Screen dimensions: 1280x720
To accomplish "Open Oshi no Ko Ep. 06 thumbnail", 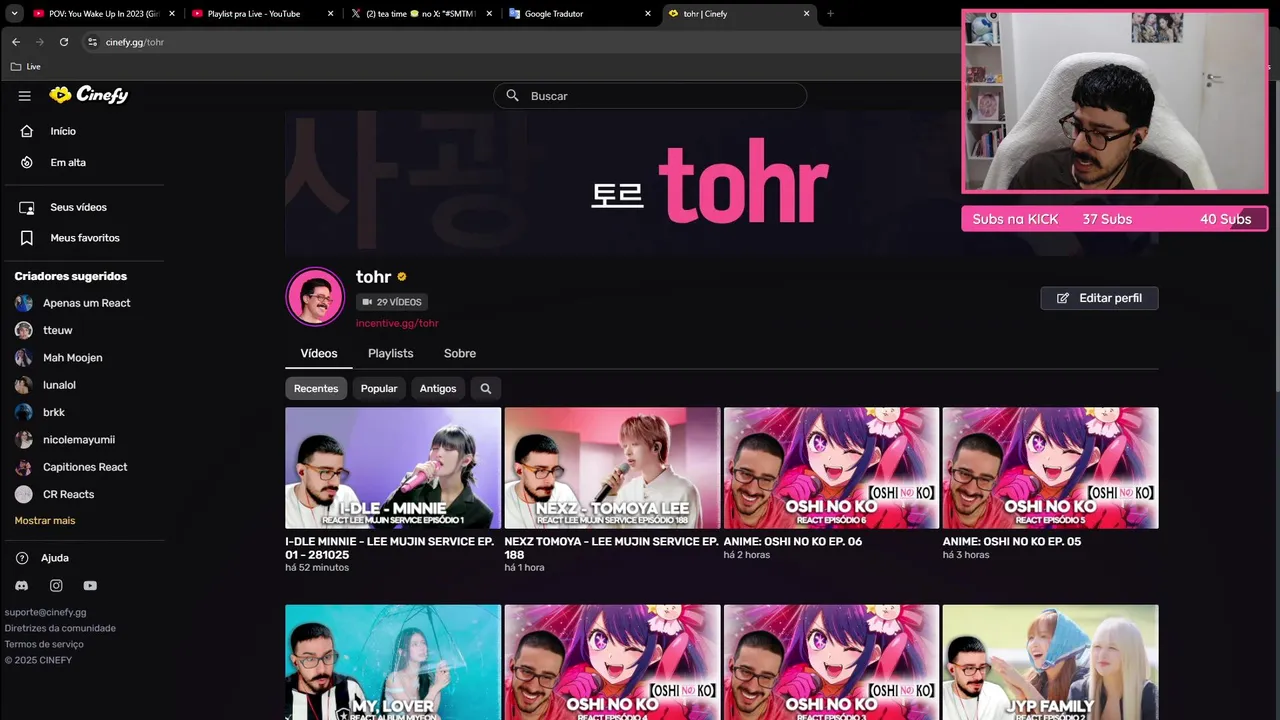I will pos(831,468).
